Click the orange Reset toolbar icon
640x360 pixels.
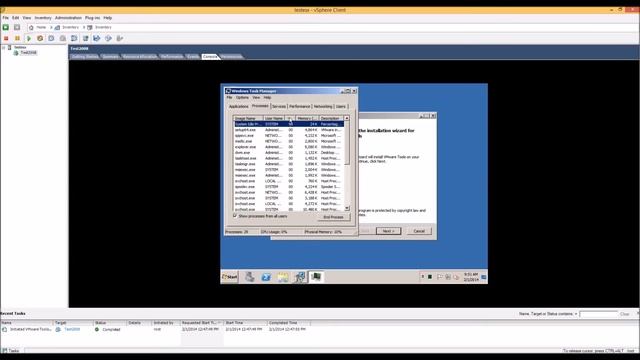40,38
